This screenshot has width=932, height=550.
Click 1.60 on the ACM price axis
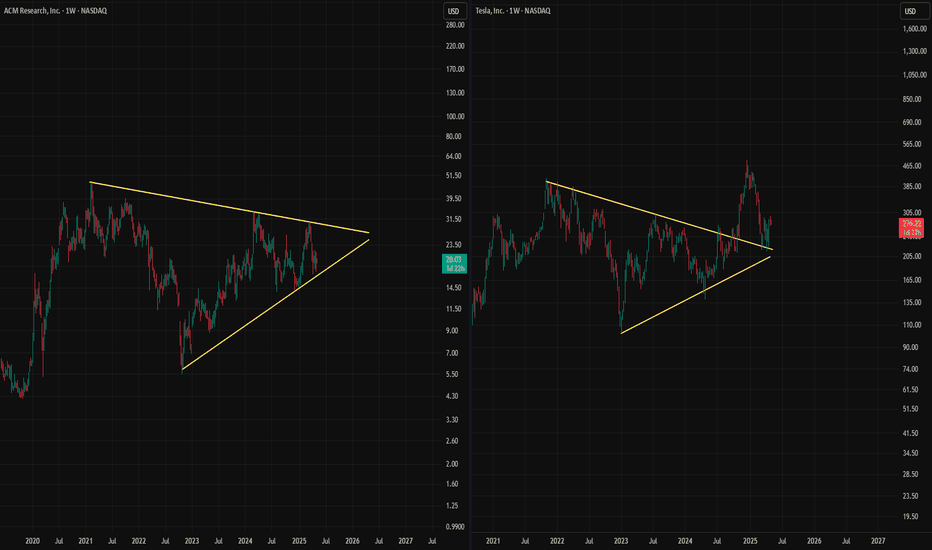click(452, 483)
